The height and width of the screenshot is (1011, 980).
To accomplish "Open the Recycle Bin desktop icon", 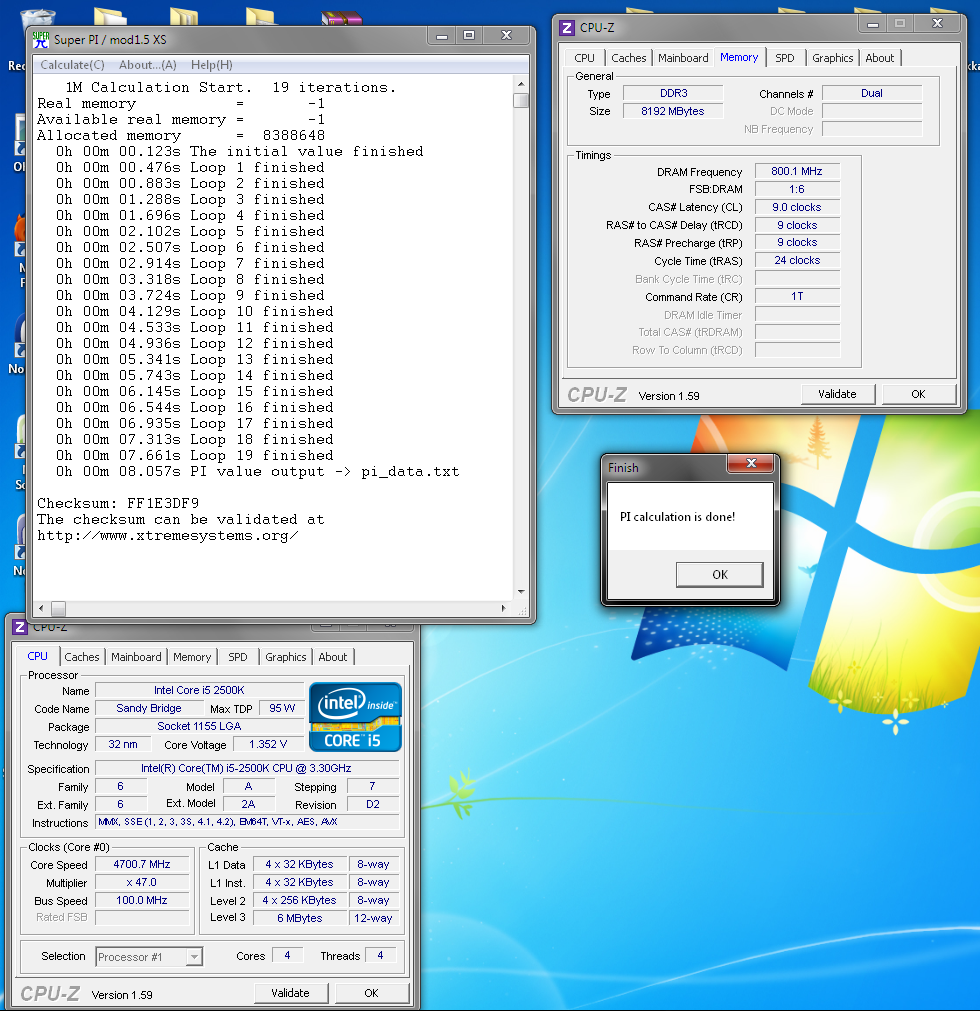I will (37, 15).
